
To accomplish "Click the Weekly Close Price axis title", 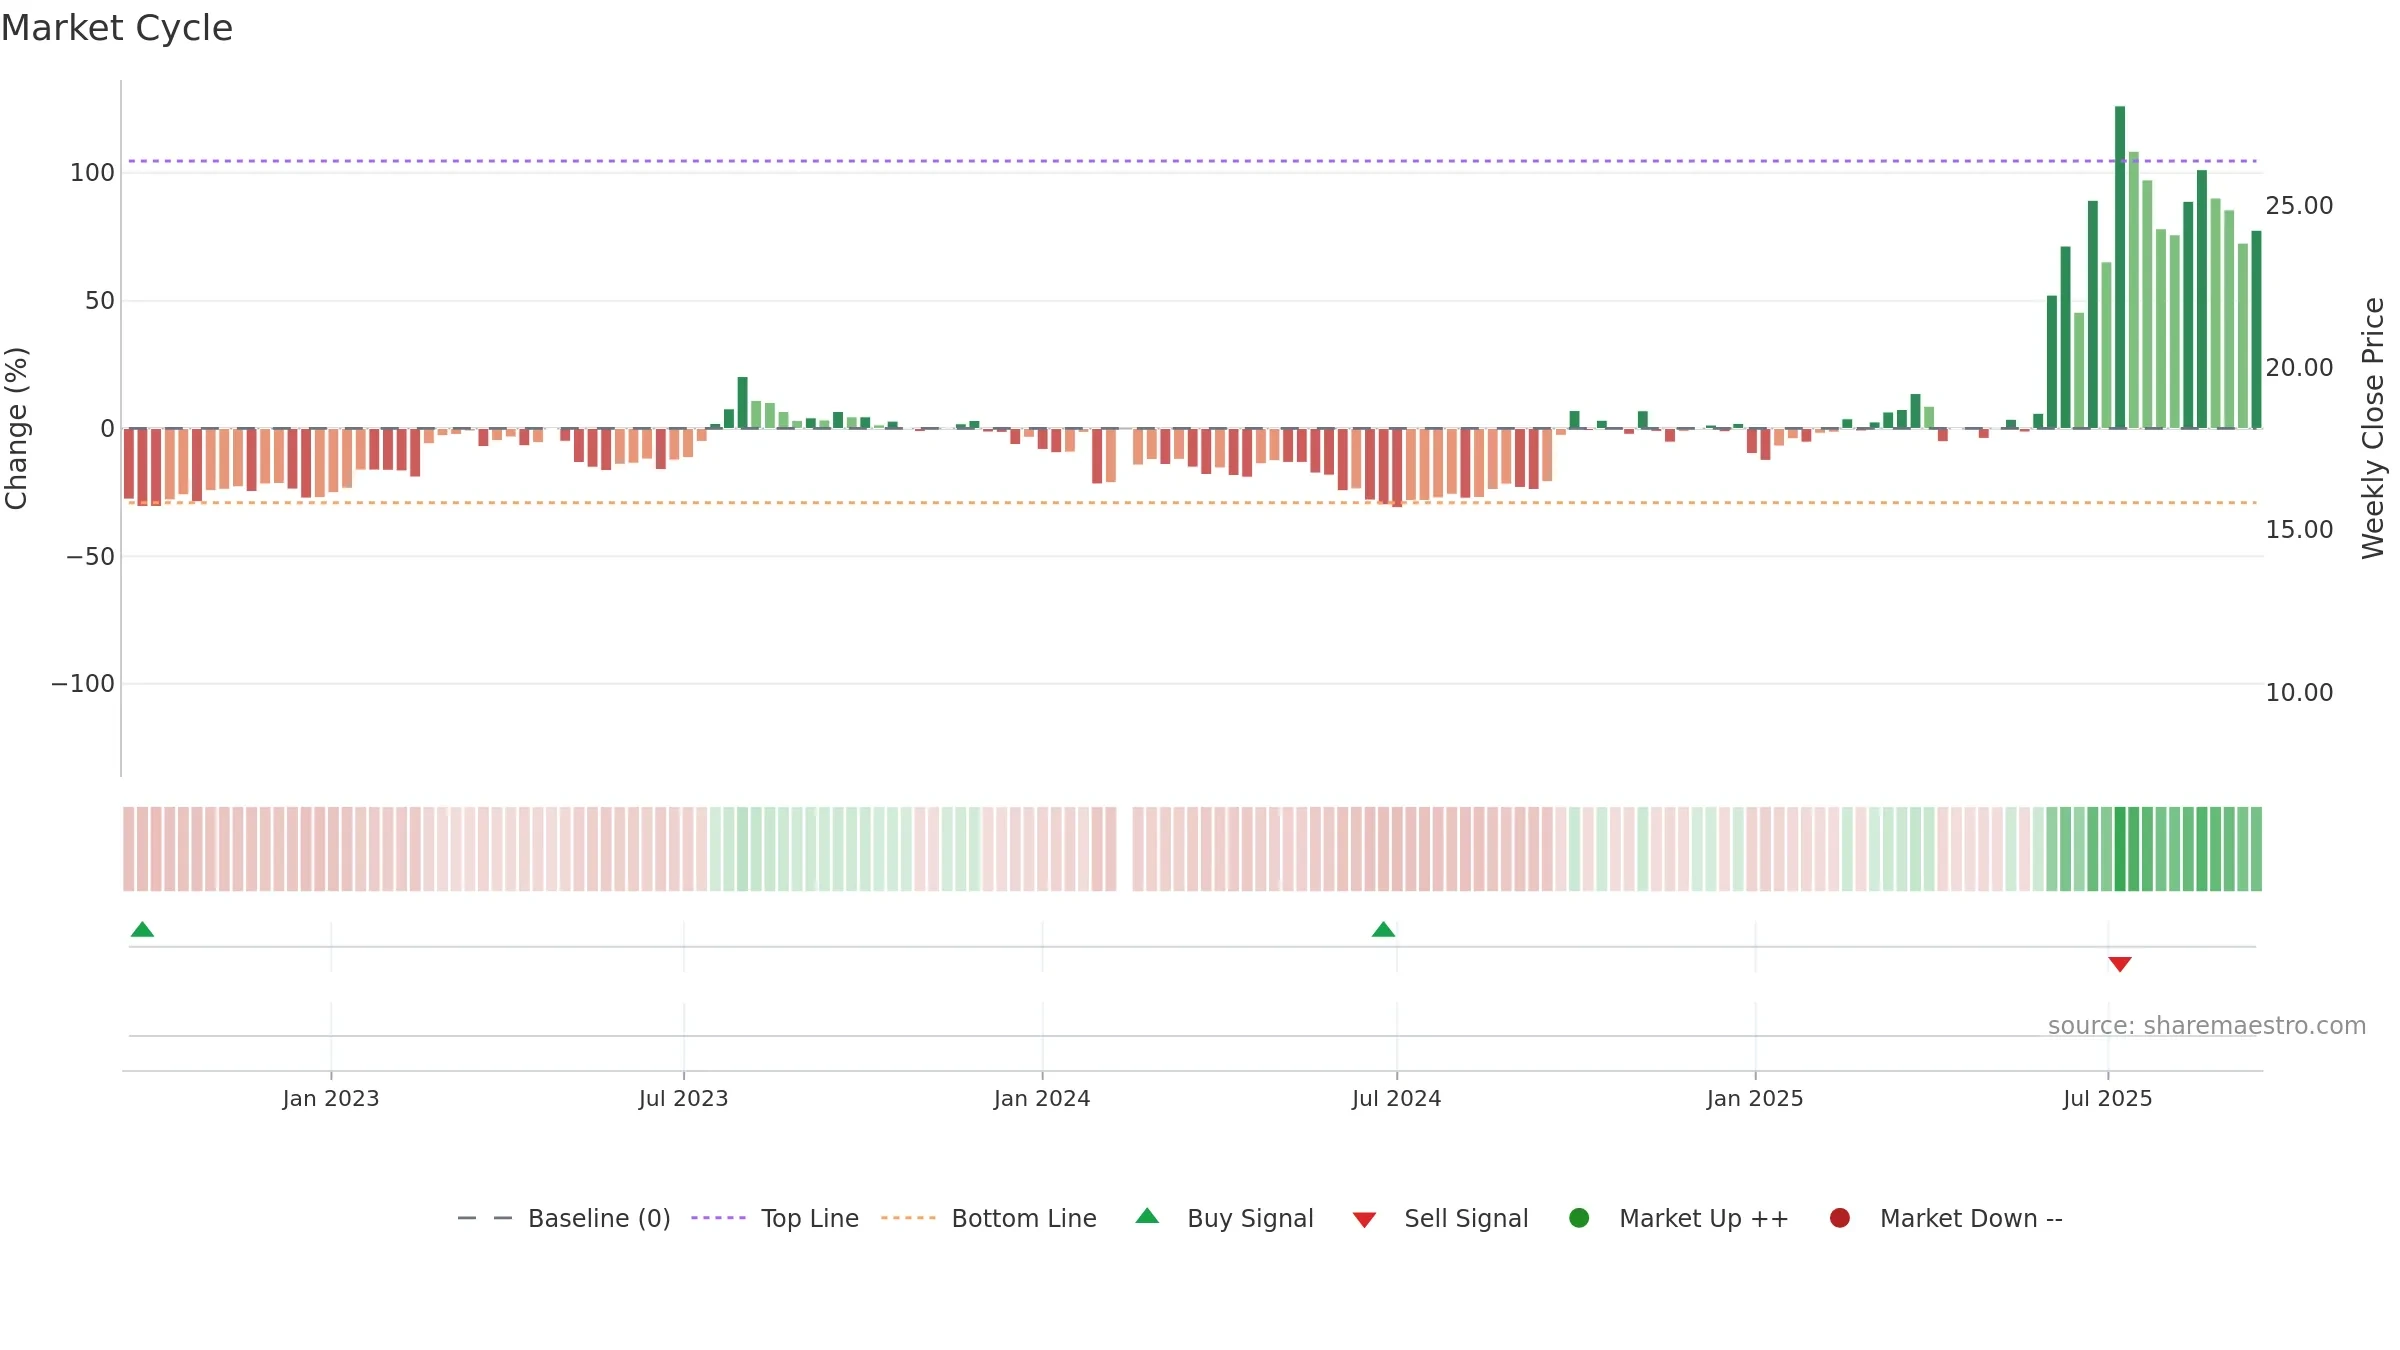I will (x=2373, y=428).
